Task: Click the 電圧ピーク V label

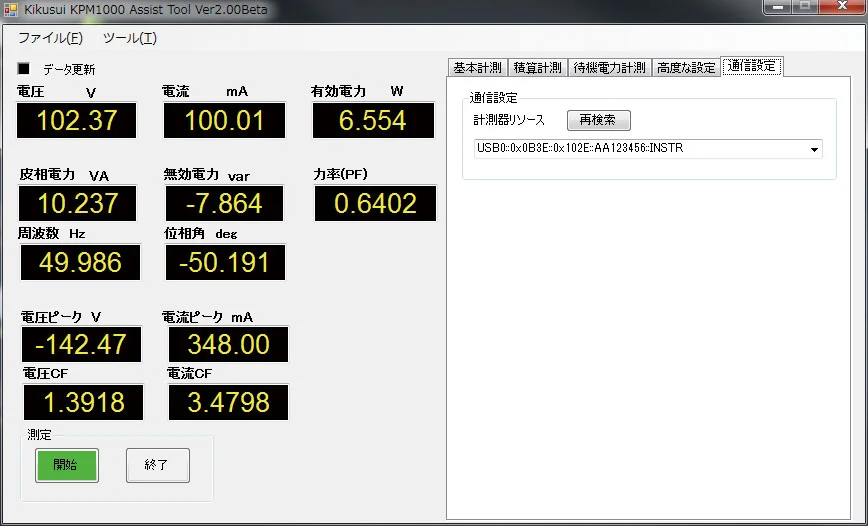Action: (x=61, y=317)
